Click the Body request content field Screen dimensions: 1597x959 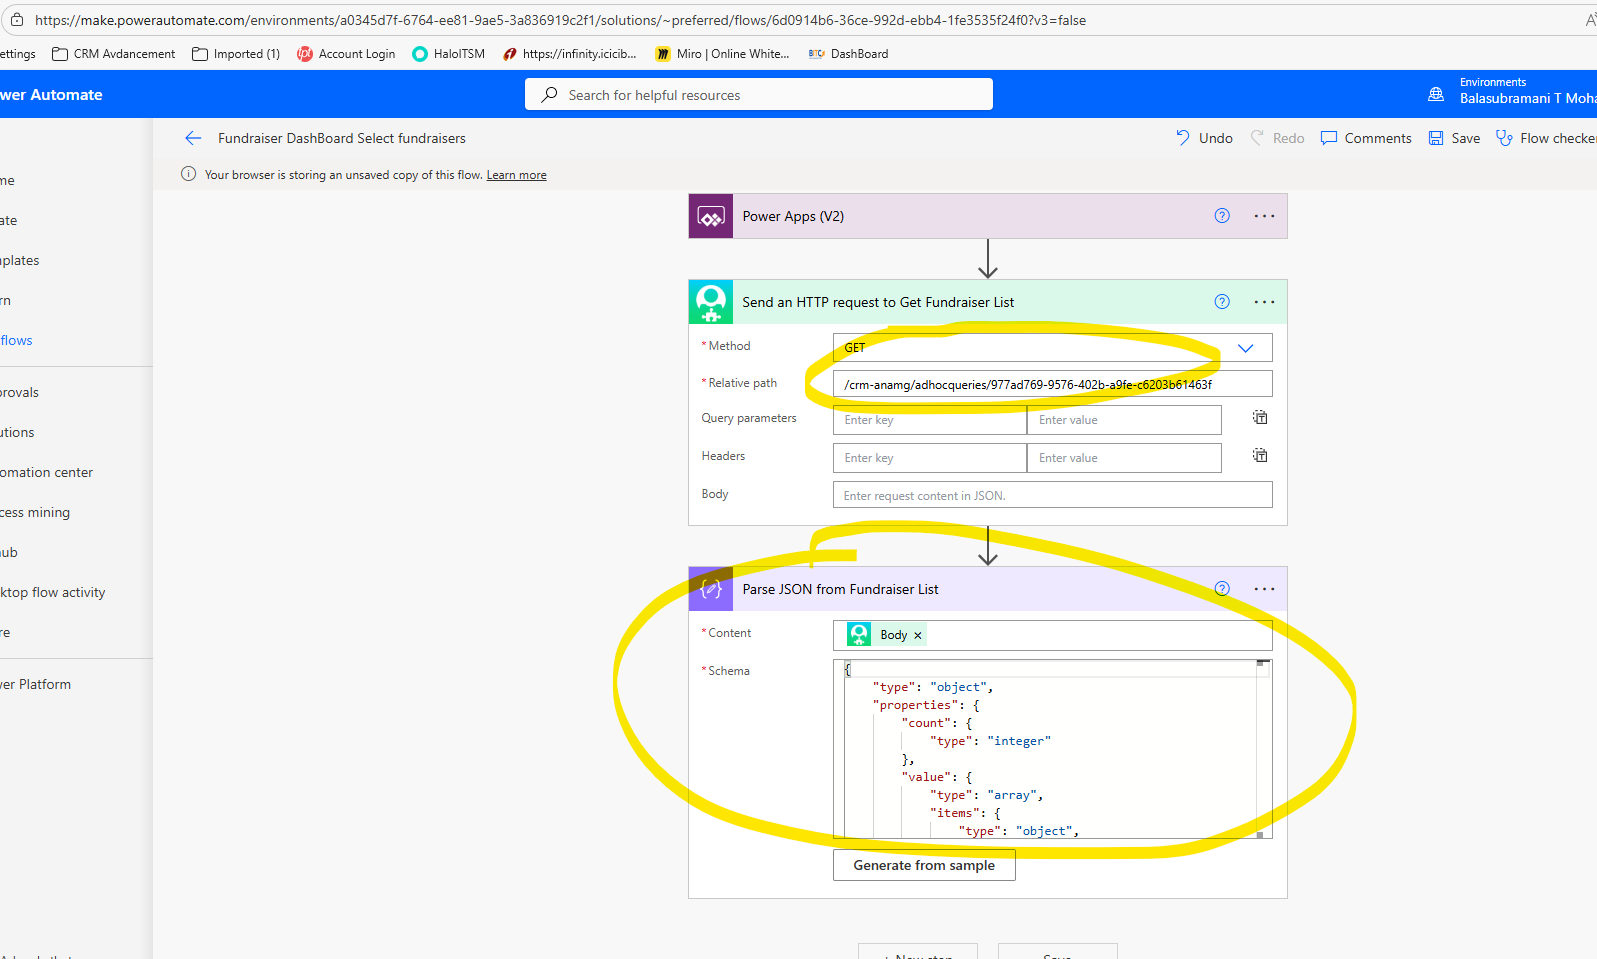[1052, 495]
